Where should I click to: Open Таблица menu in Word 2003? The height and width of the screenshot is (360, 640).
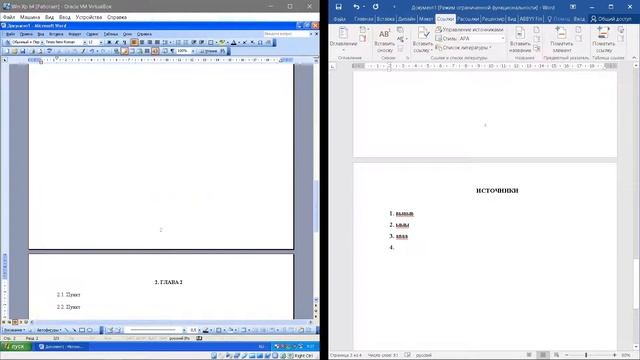tap(111, 34)
